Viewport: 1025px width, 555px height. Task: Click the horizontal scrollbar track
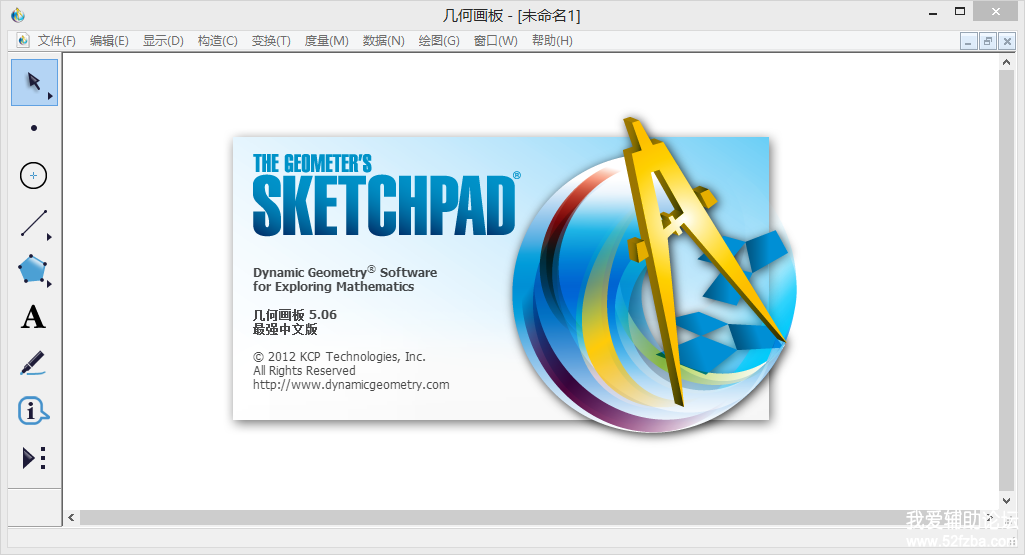pyautogui.click(x=531, y=518)
